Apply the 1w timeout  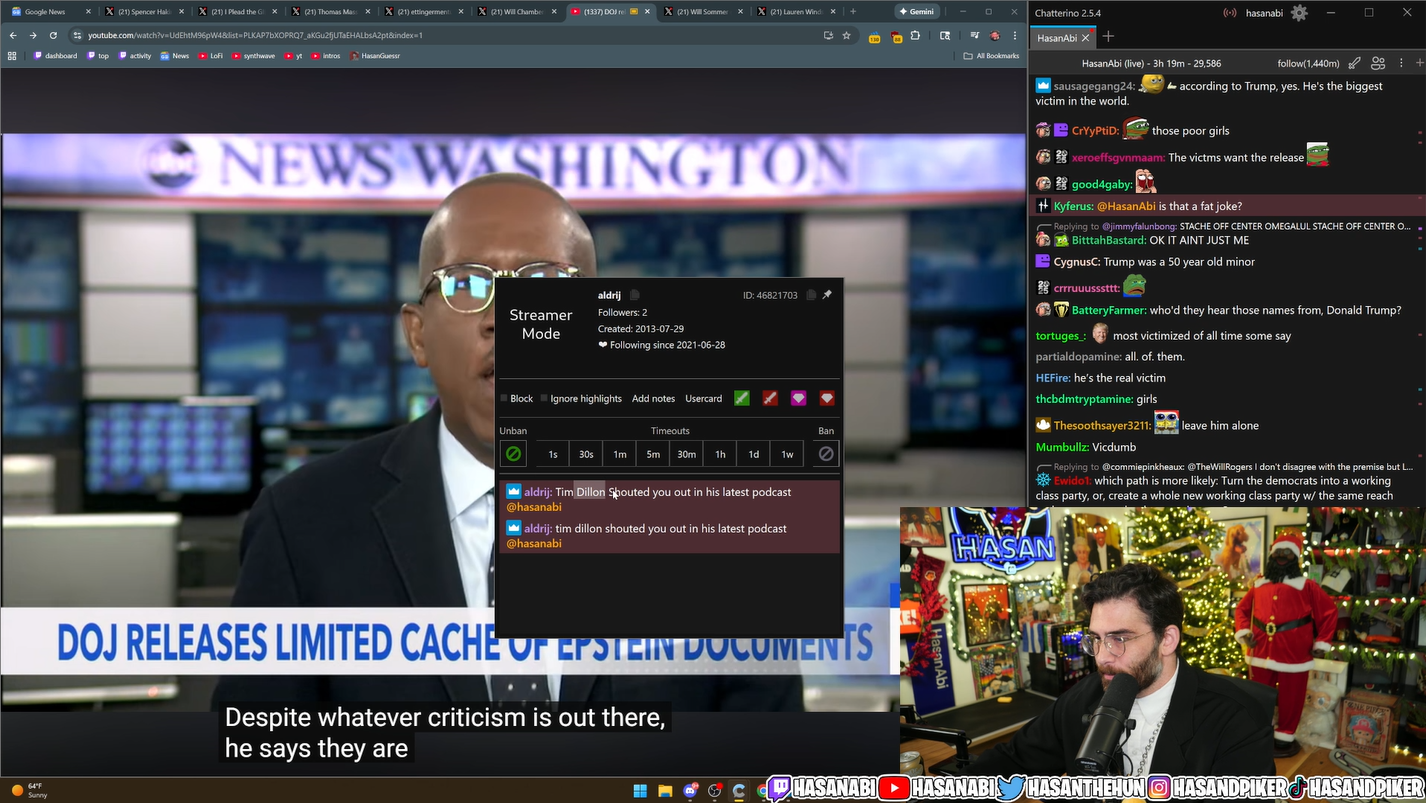click(787, 454)
